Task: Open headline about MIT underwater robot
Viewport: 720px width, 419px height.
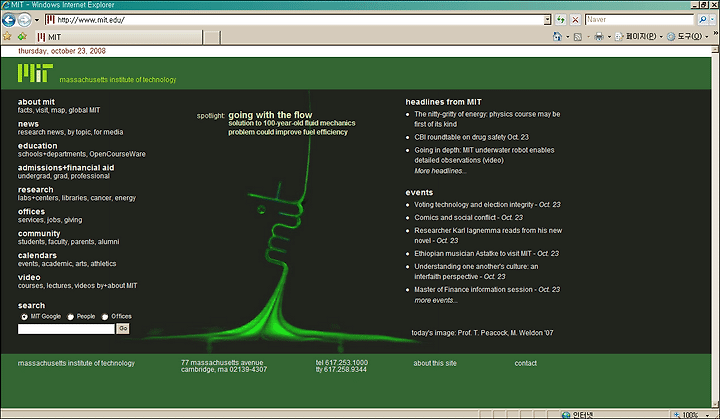Action: [x=484, y=155]
